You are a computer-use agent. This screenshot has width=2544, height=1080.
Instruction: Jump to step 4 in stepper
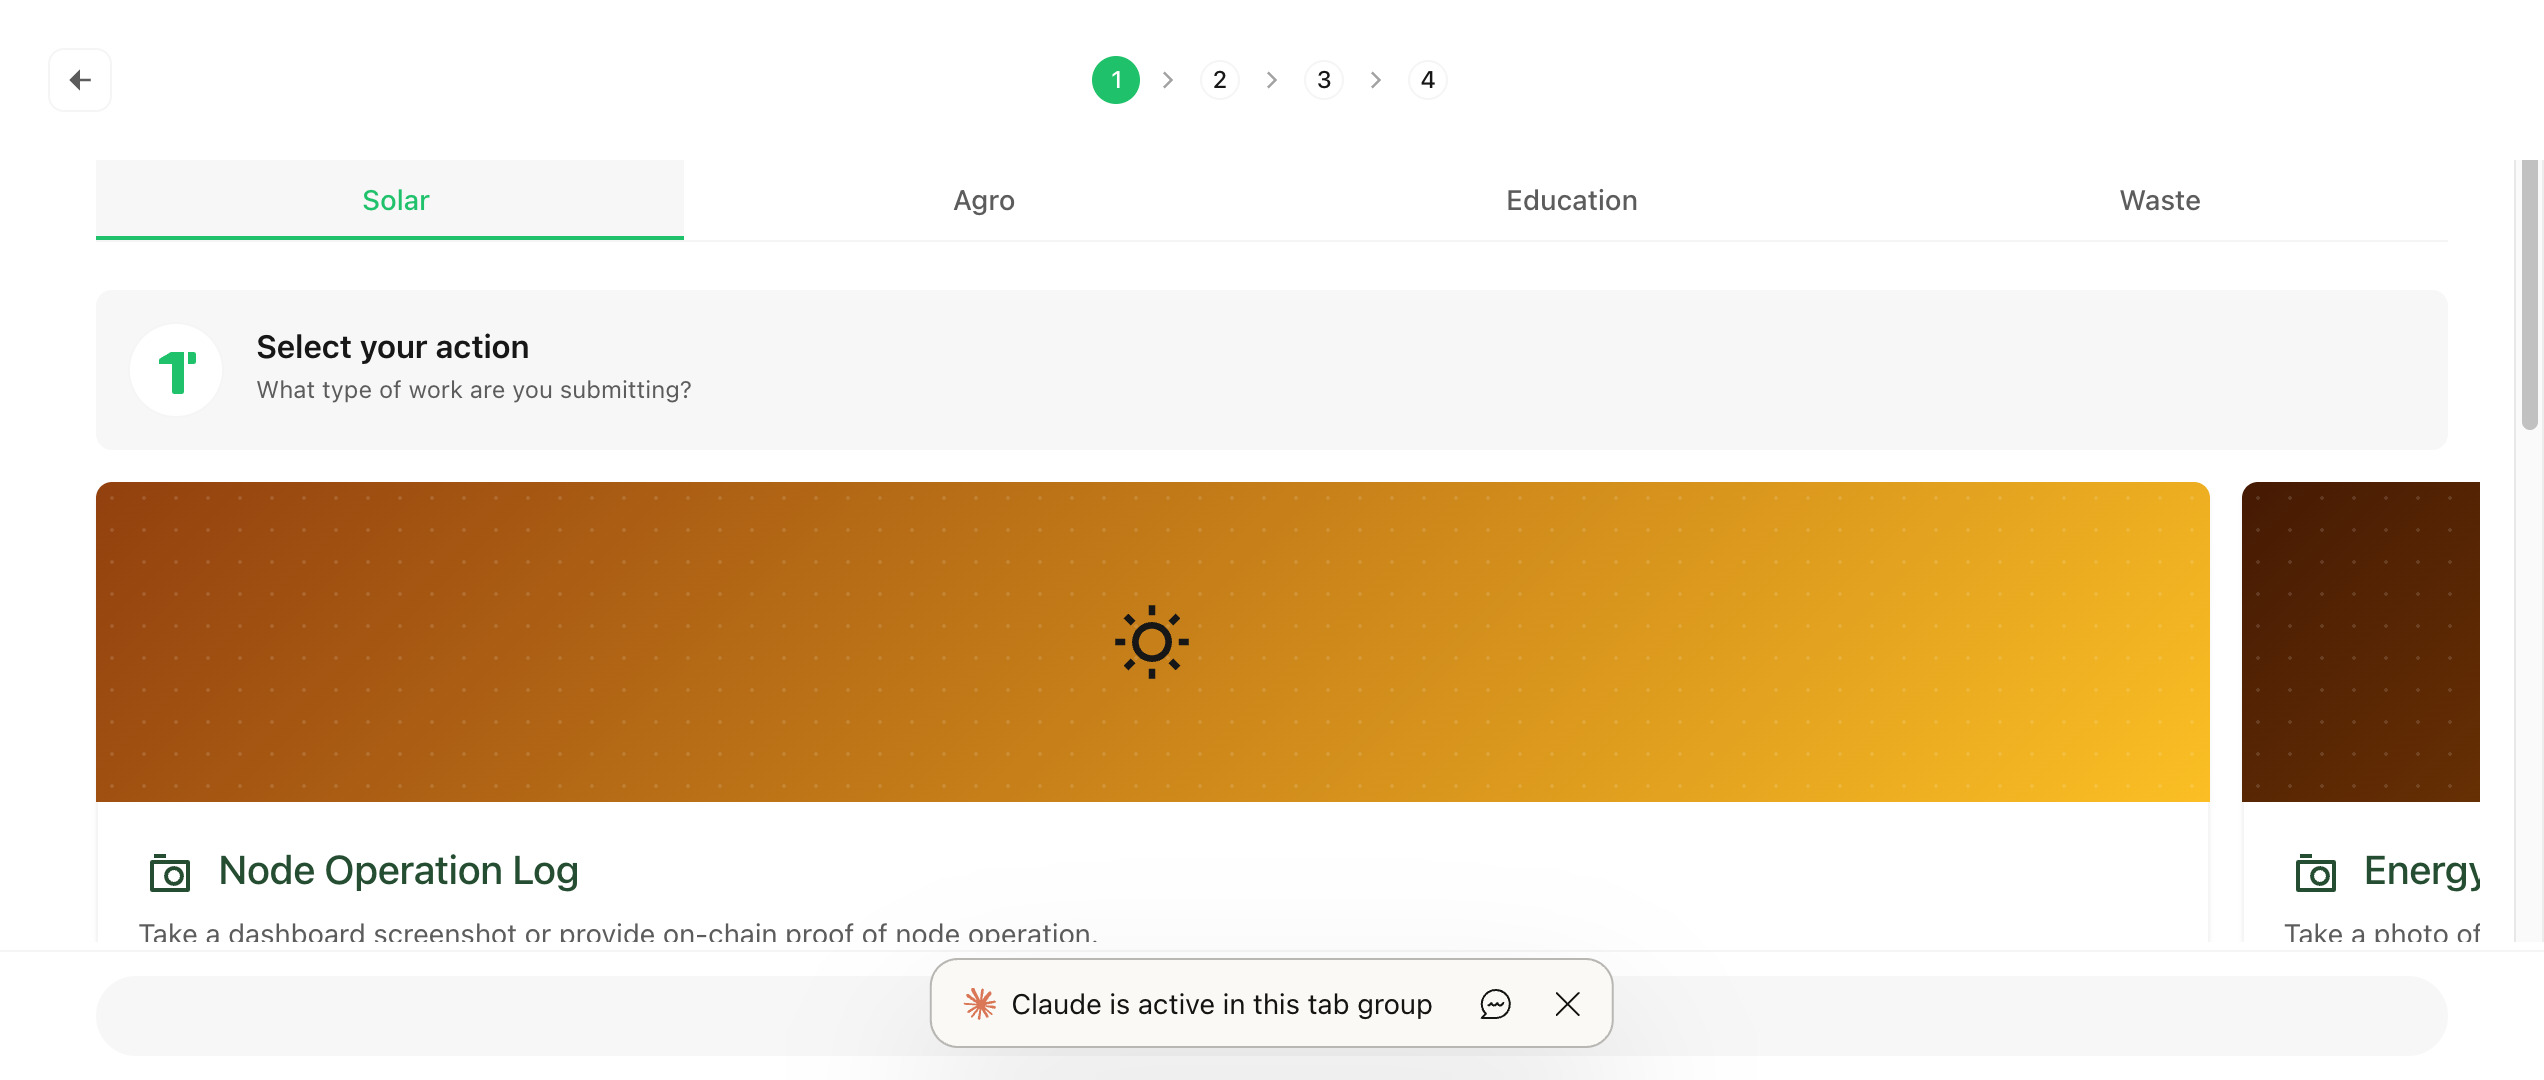point(1428,80)
